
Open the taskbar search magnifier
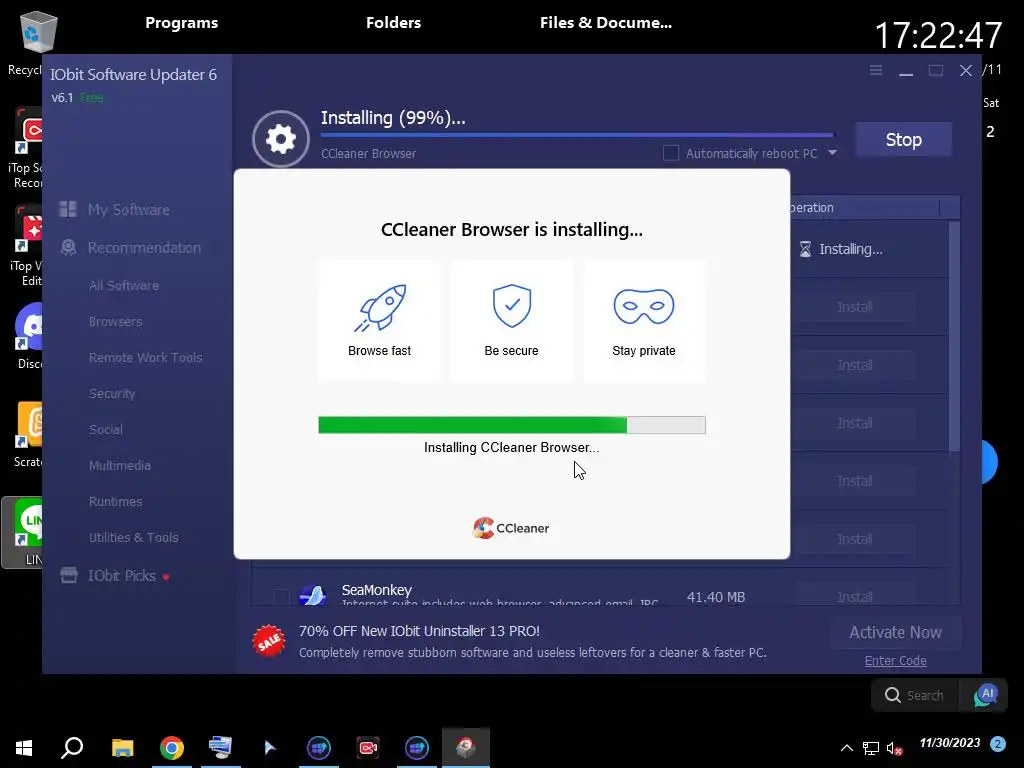[72, 748]
